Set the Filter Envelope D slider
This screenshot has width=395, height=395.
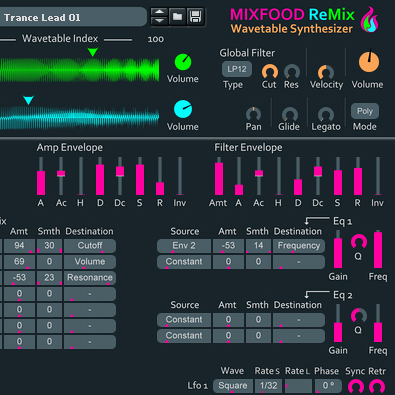[298, 176]
